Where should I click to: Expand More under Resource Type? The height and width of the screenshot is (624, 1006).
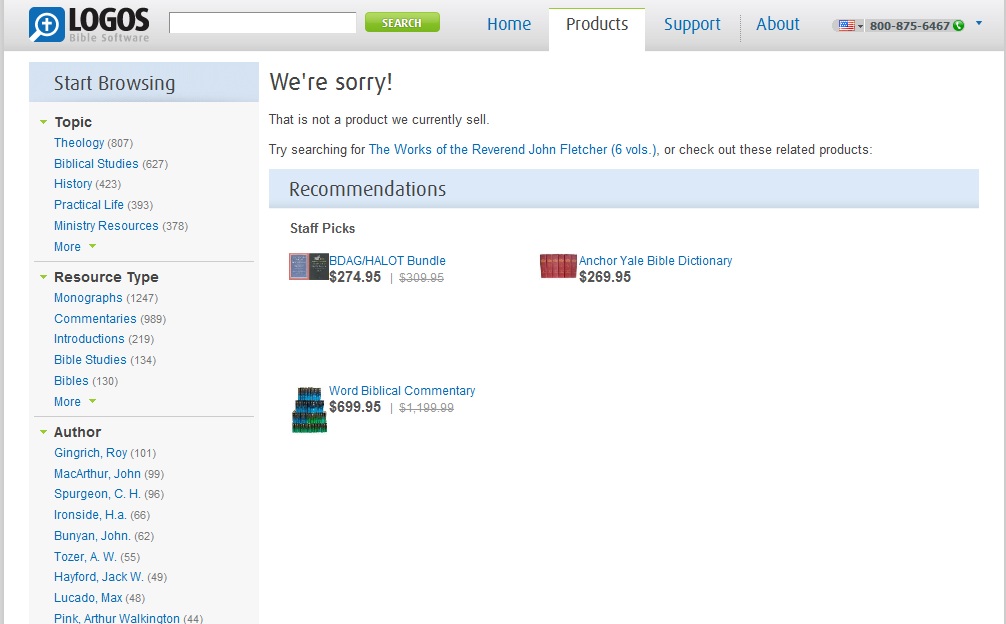pos(74,402)
